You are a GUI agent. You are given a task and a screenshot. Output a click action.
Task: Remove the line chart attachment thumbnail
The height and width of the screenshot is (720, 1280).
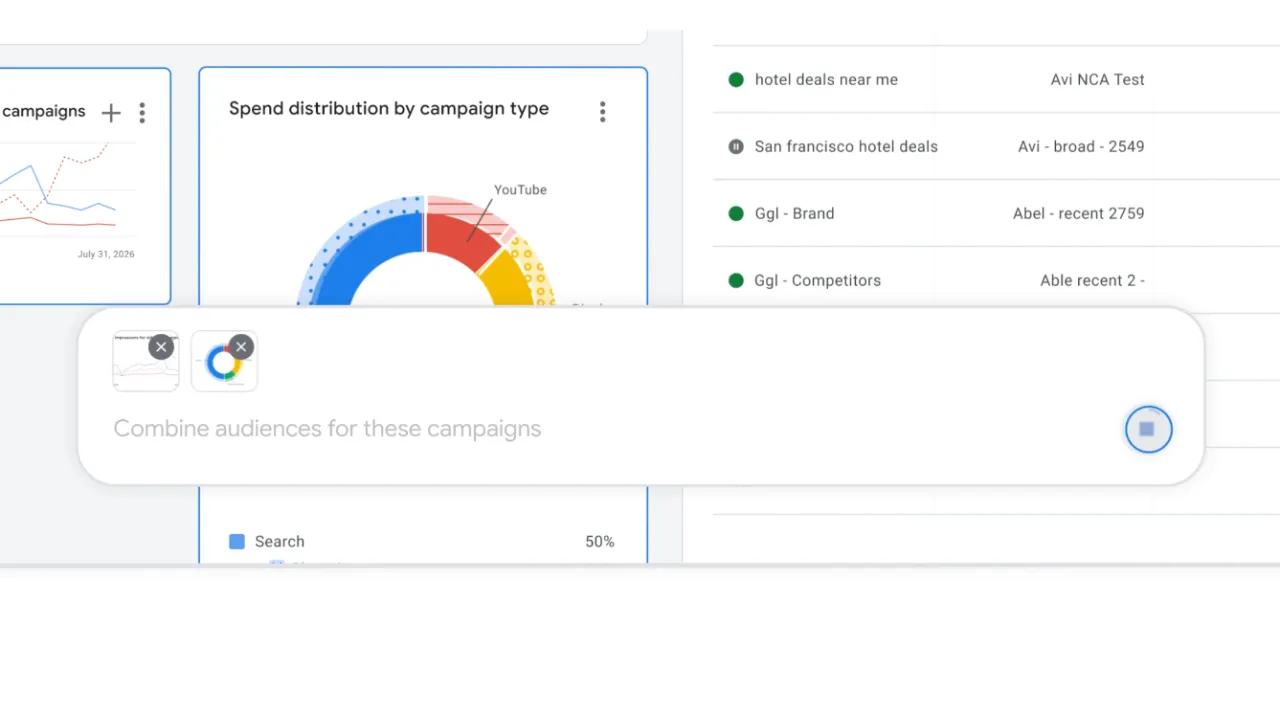(161, 347)
